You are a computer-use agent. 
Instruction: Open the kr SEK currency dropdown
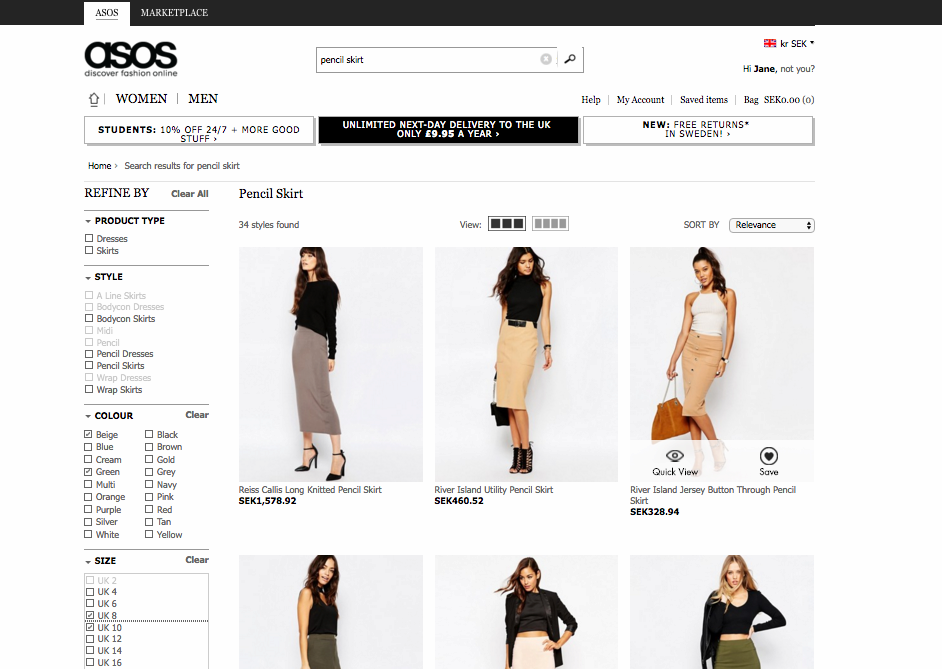coord(797,43)
